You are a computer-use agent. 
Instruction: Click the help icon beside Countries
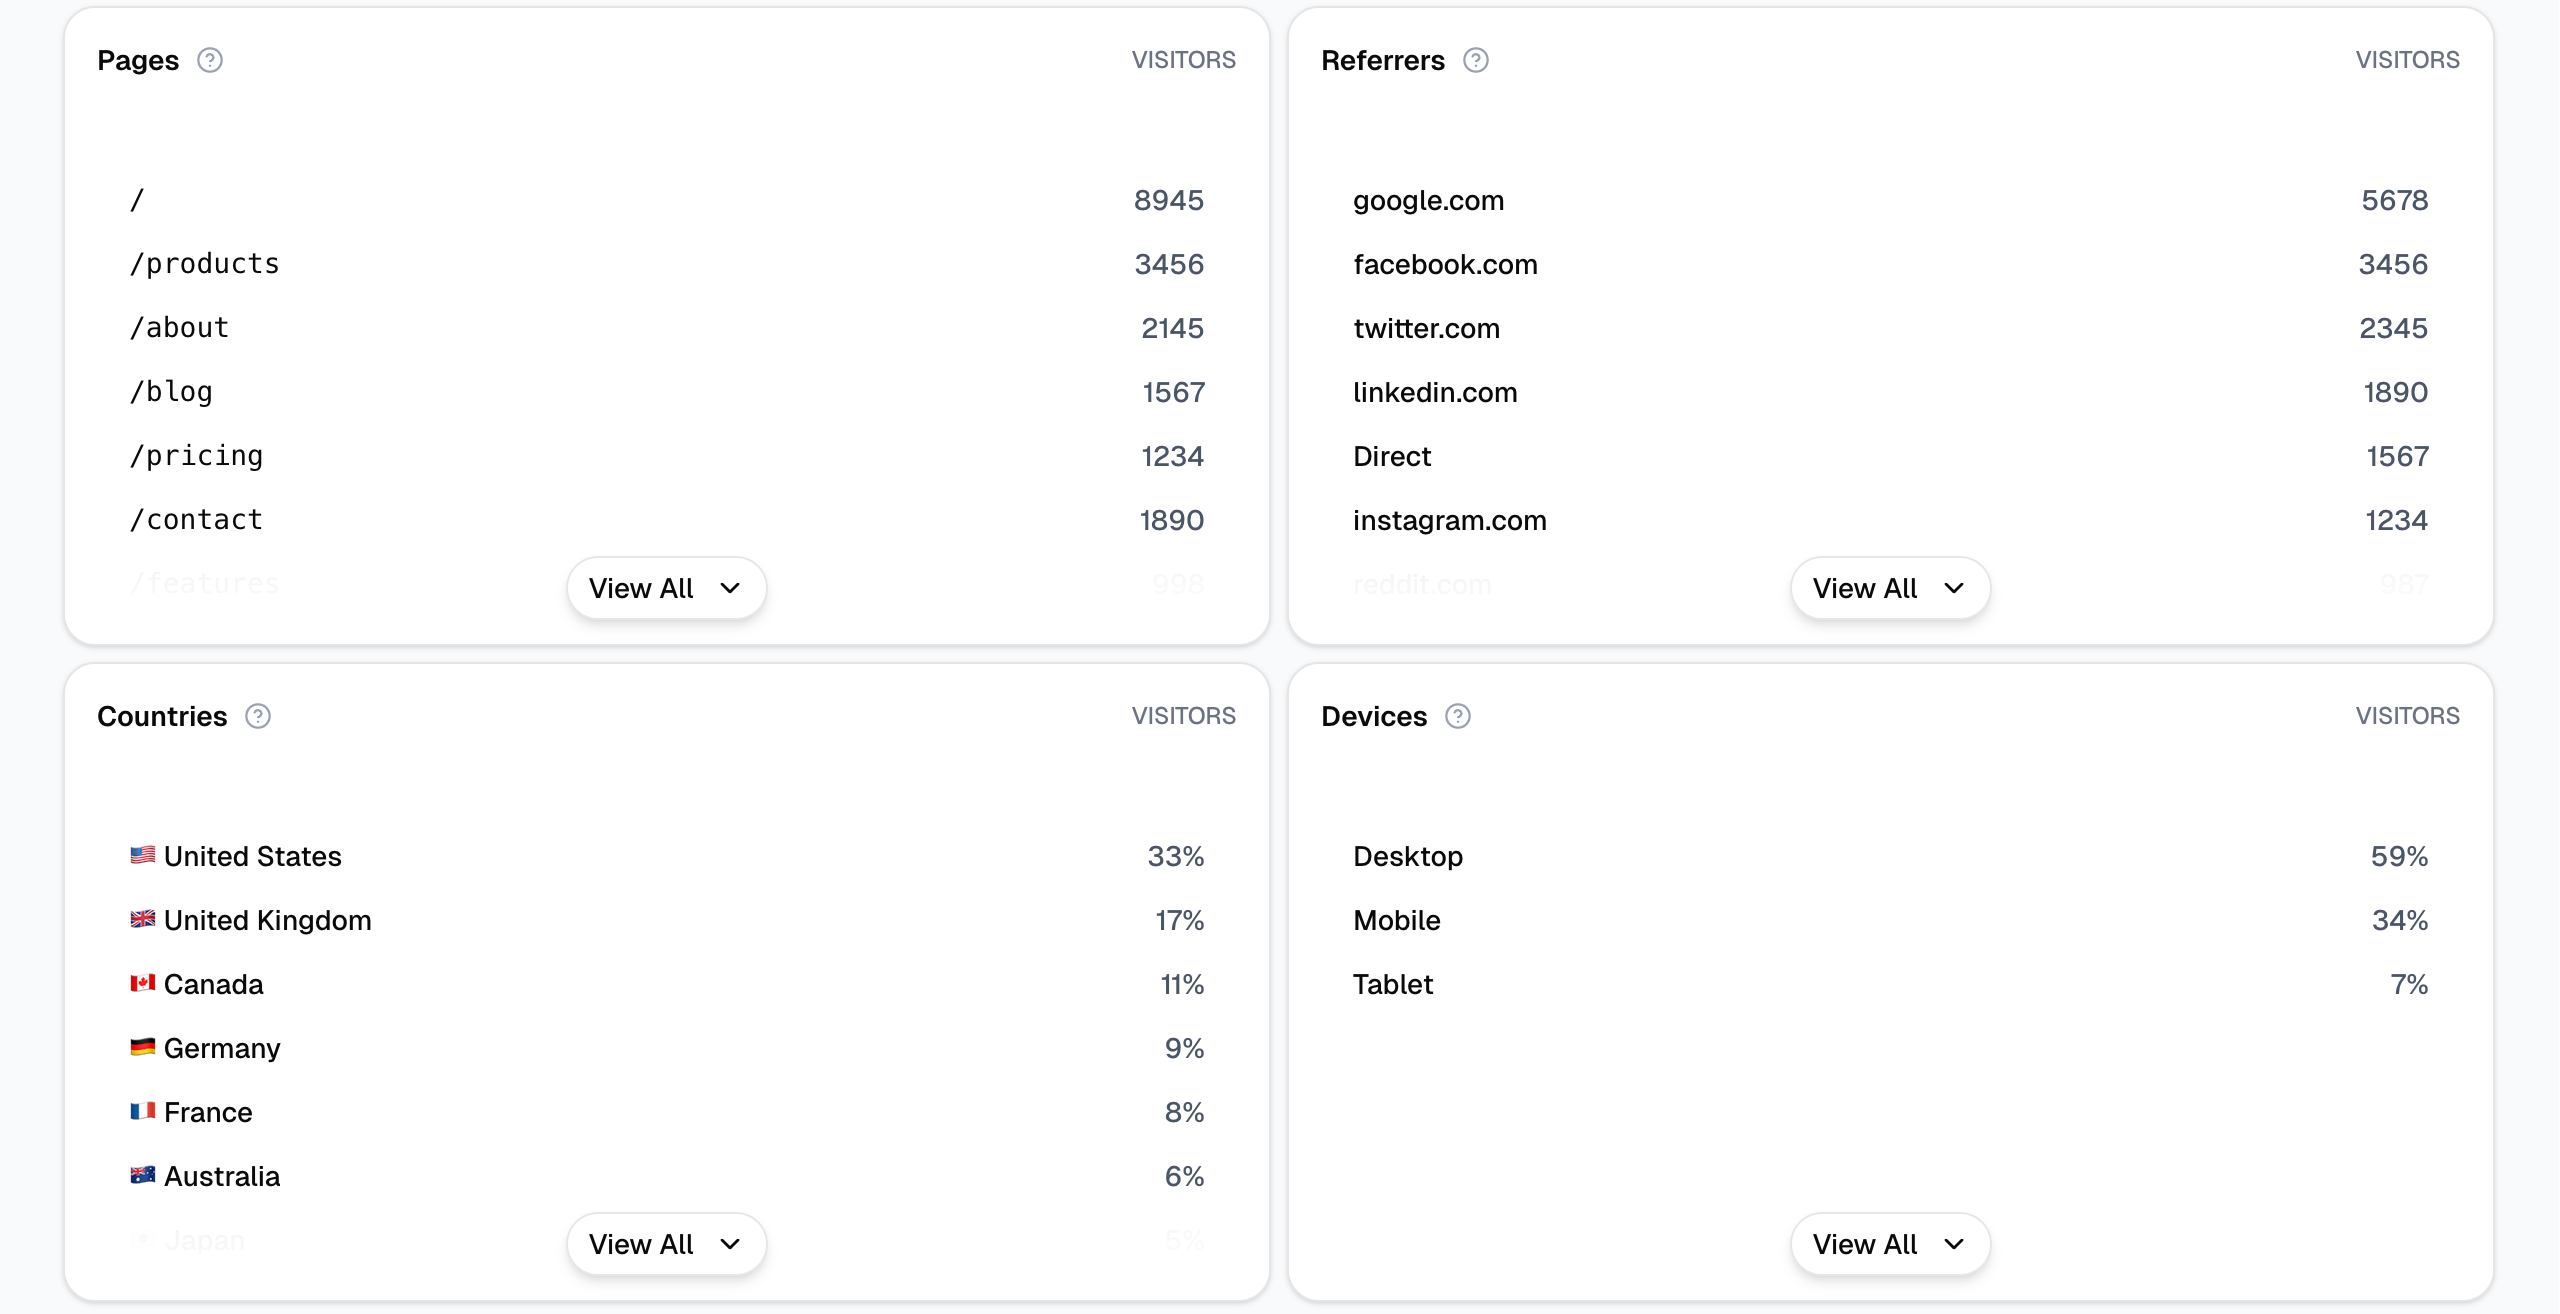258,717
